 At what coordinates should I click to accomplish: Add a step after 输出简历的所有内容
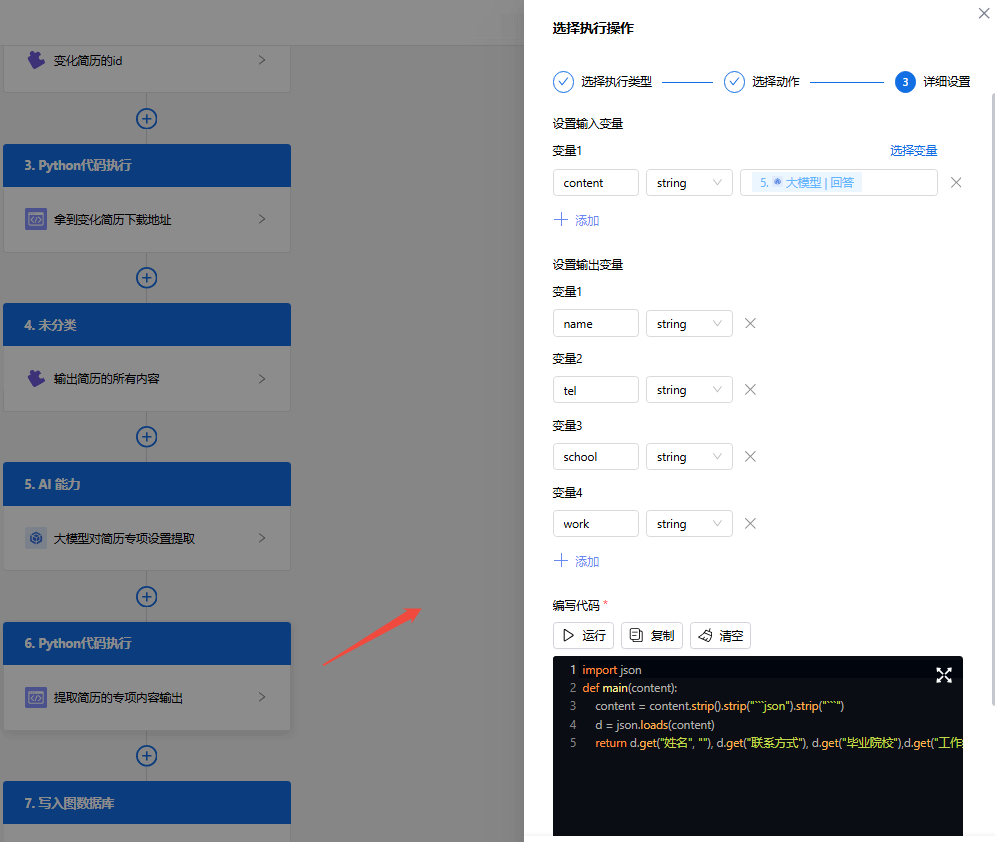147,437
